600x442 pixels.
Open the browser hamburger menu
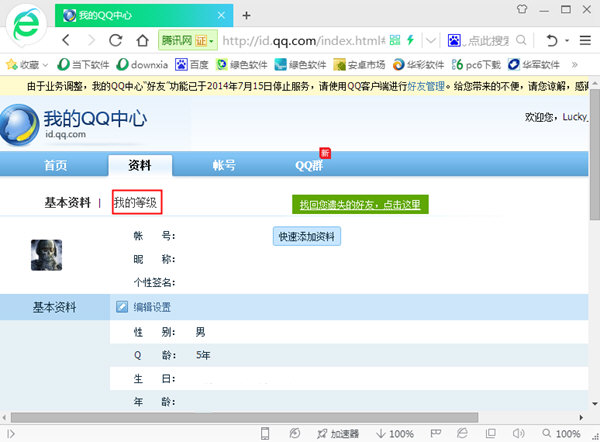coord(585,40)
